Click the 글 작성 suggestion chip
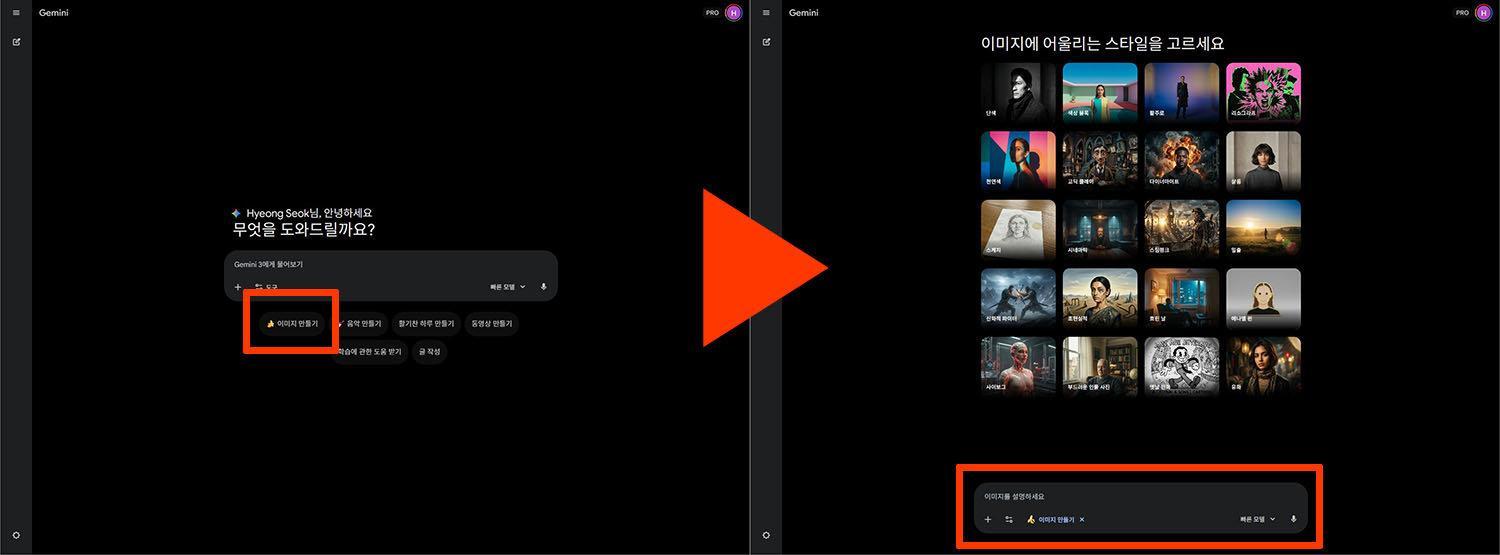 429,352
